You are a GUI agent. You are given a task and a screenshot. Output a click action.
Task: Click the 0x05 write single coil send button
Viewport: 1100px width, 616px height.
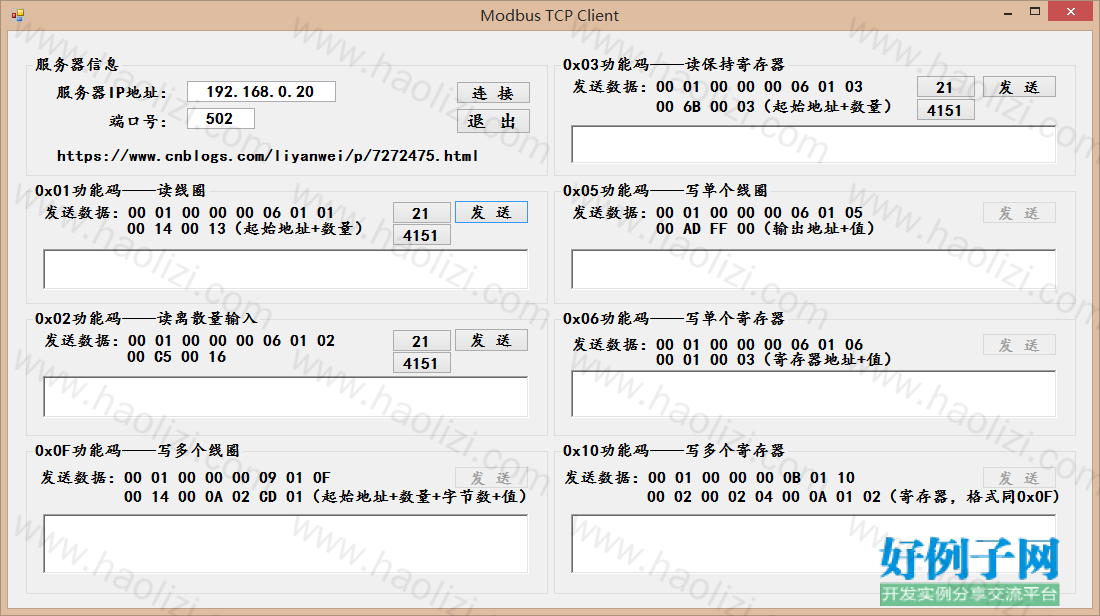1019,213
